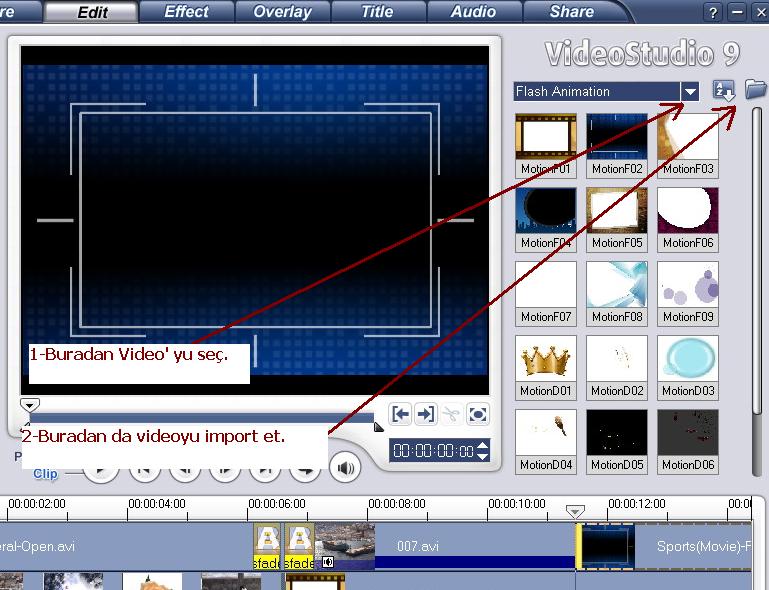
Task: Choose the MotionF04 animation
Action: [x=546, y=219]
